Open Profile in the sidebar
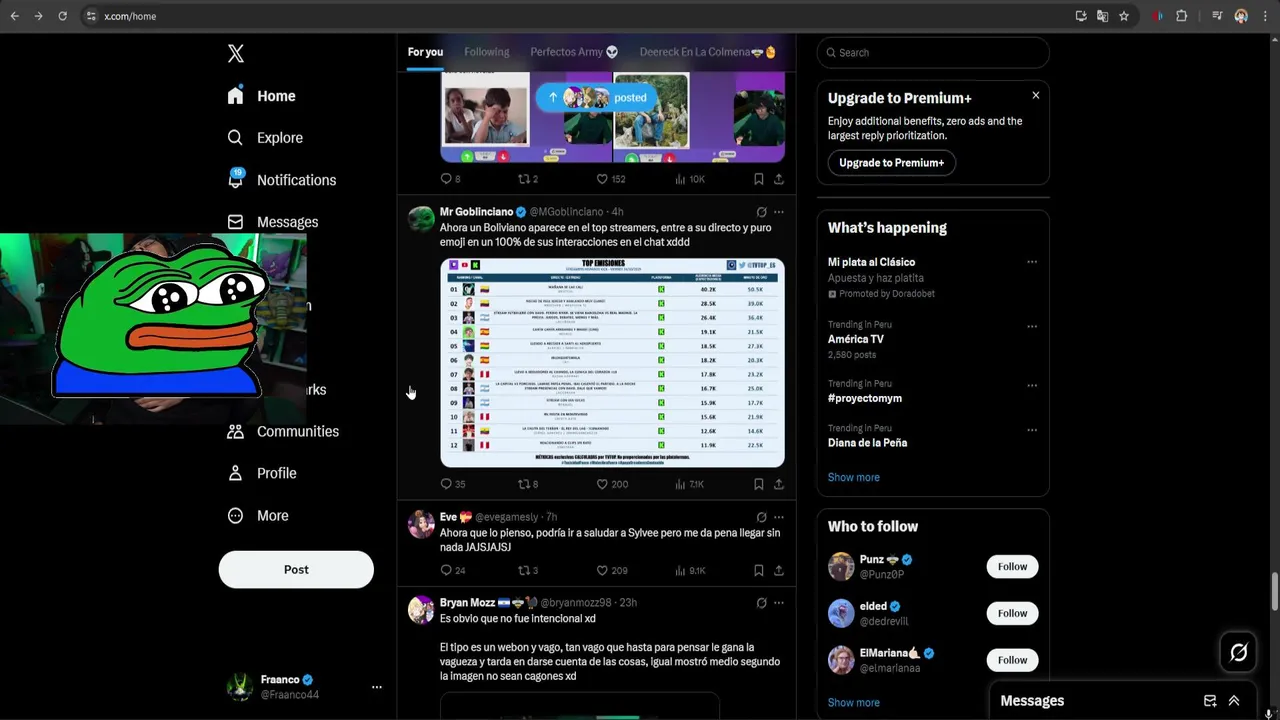This screenshot has width=1280, height=720. pos(262,473)
